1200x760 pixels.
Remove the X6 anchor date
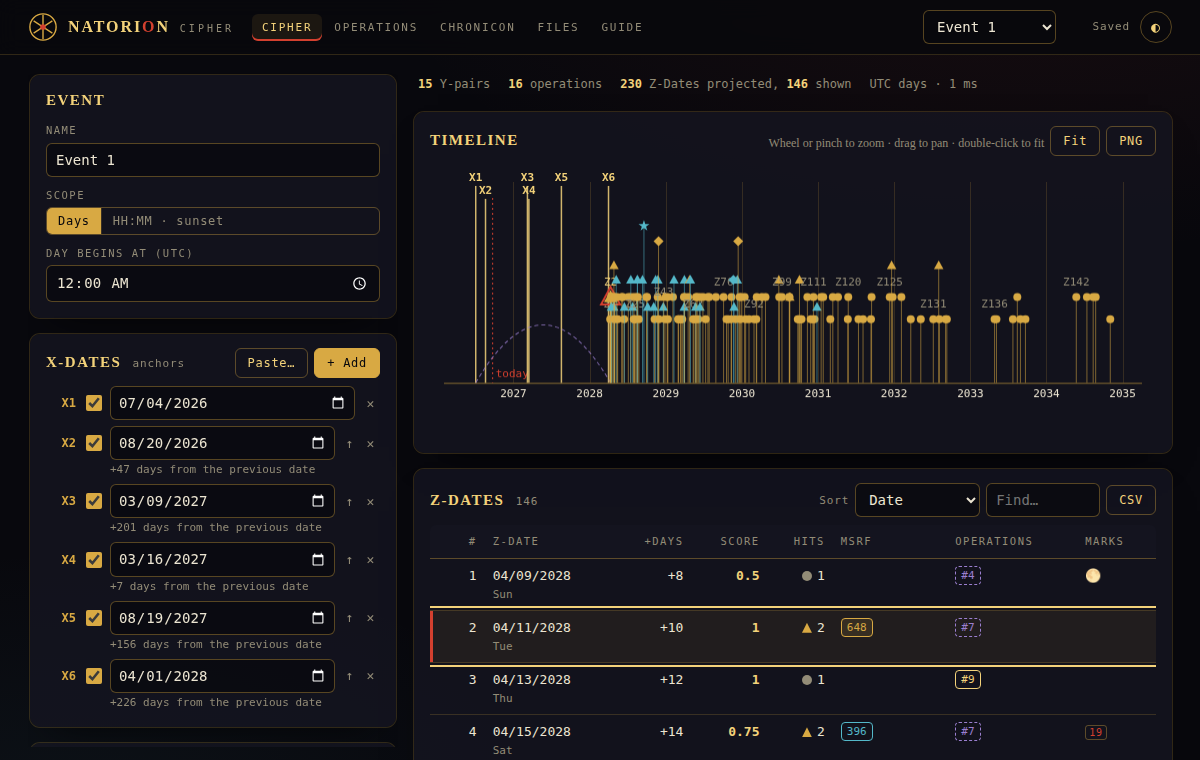(x=370, y=676)
